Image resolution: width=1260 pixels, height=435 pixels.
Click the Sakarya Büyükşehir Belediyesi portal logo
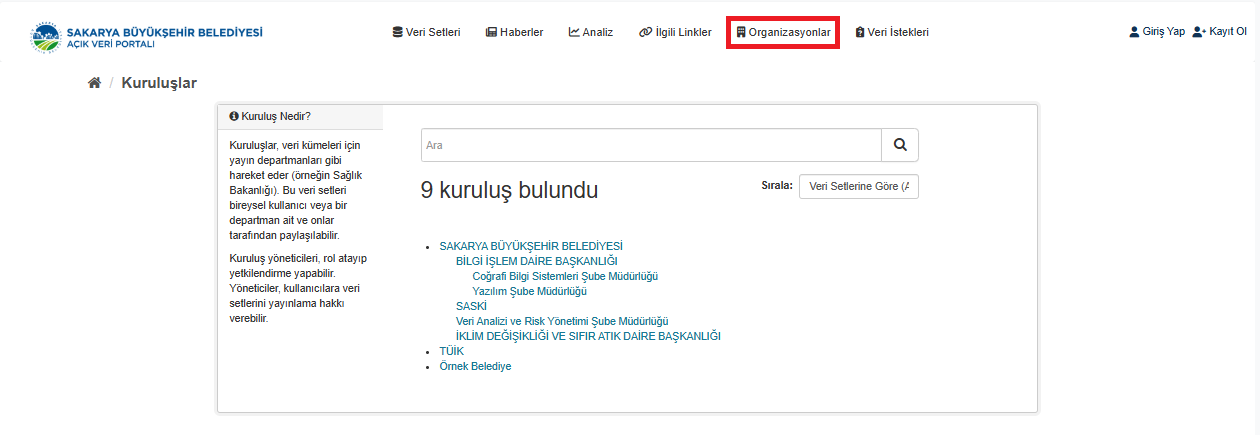147,38
